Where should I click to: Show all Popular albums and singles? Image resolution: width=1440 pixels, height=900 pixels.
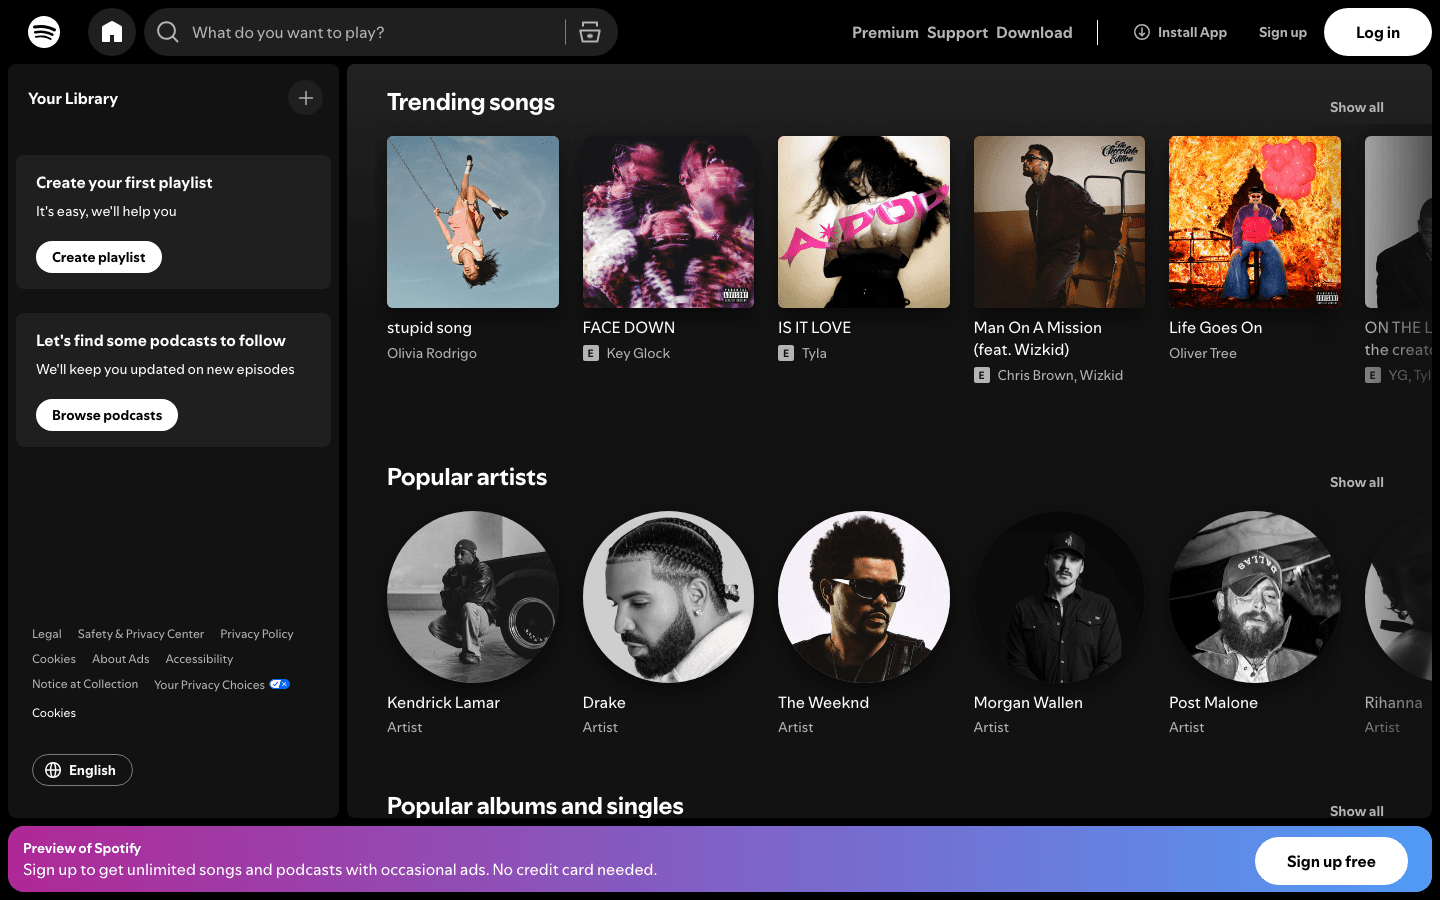(x=1357, y=811)
